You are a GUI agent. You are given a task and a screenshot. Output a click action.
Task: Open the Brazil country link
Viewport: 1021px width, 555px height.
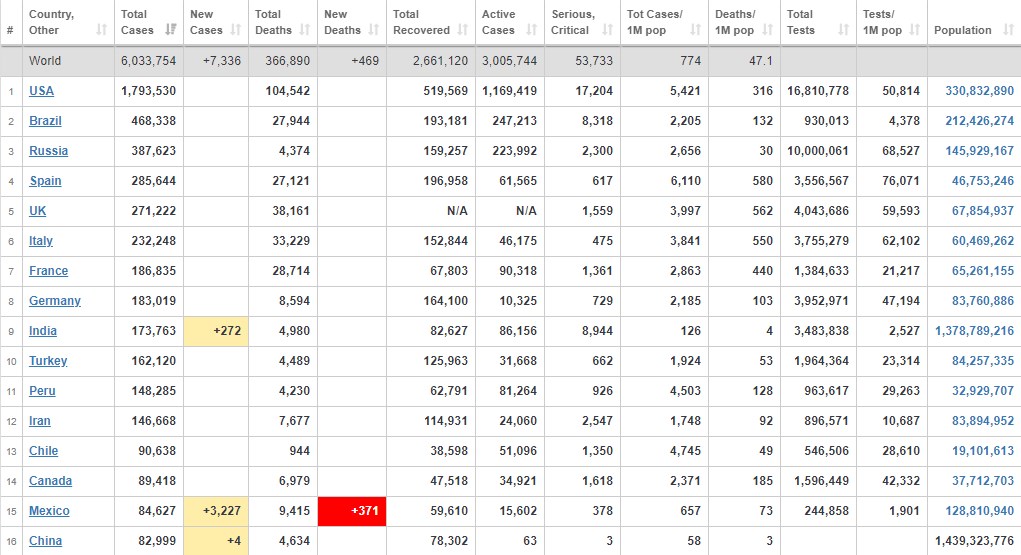(x=45, y=121)
